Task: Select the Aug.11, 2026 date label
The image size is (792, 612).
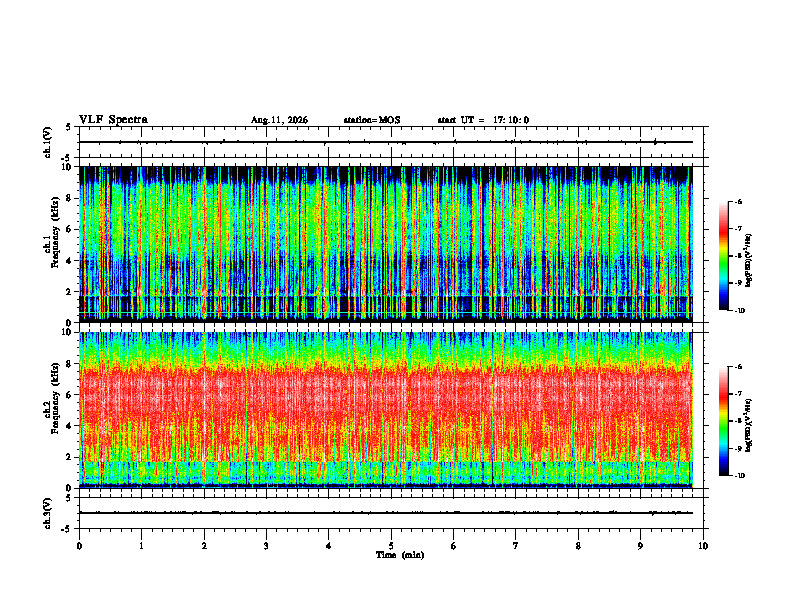Action: (279, 120)
